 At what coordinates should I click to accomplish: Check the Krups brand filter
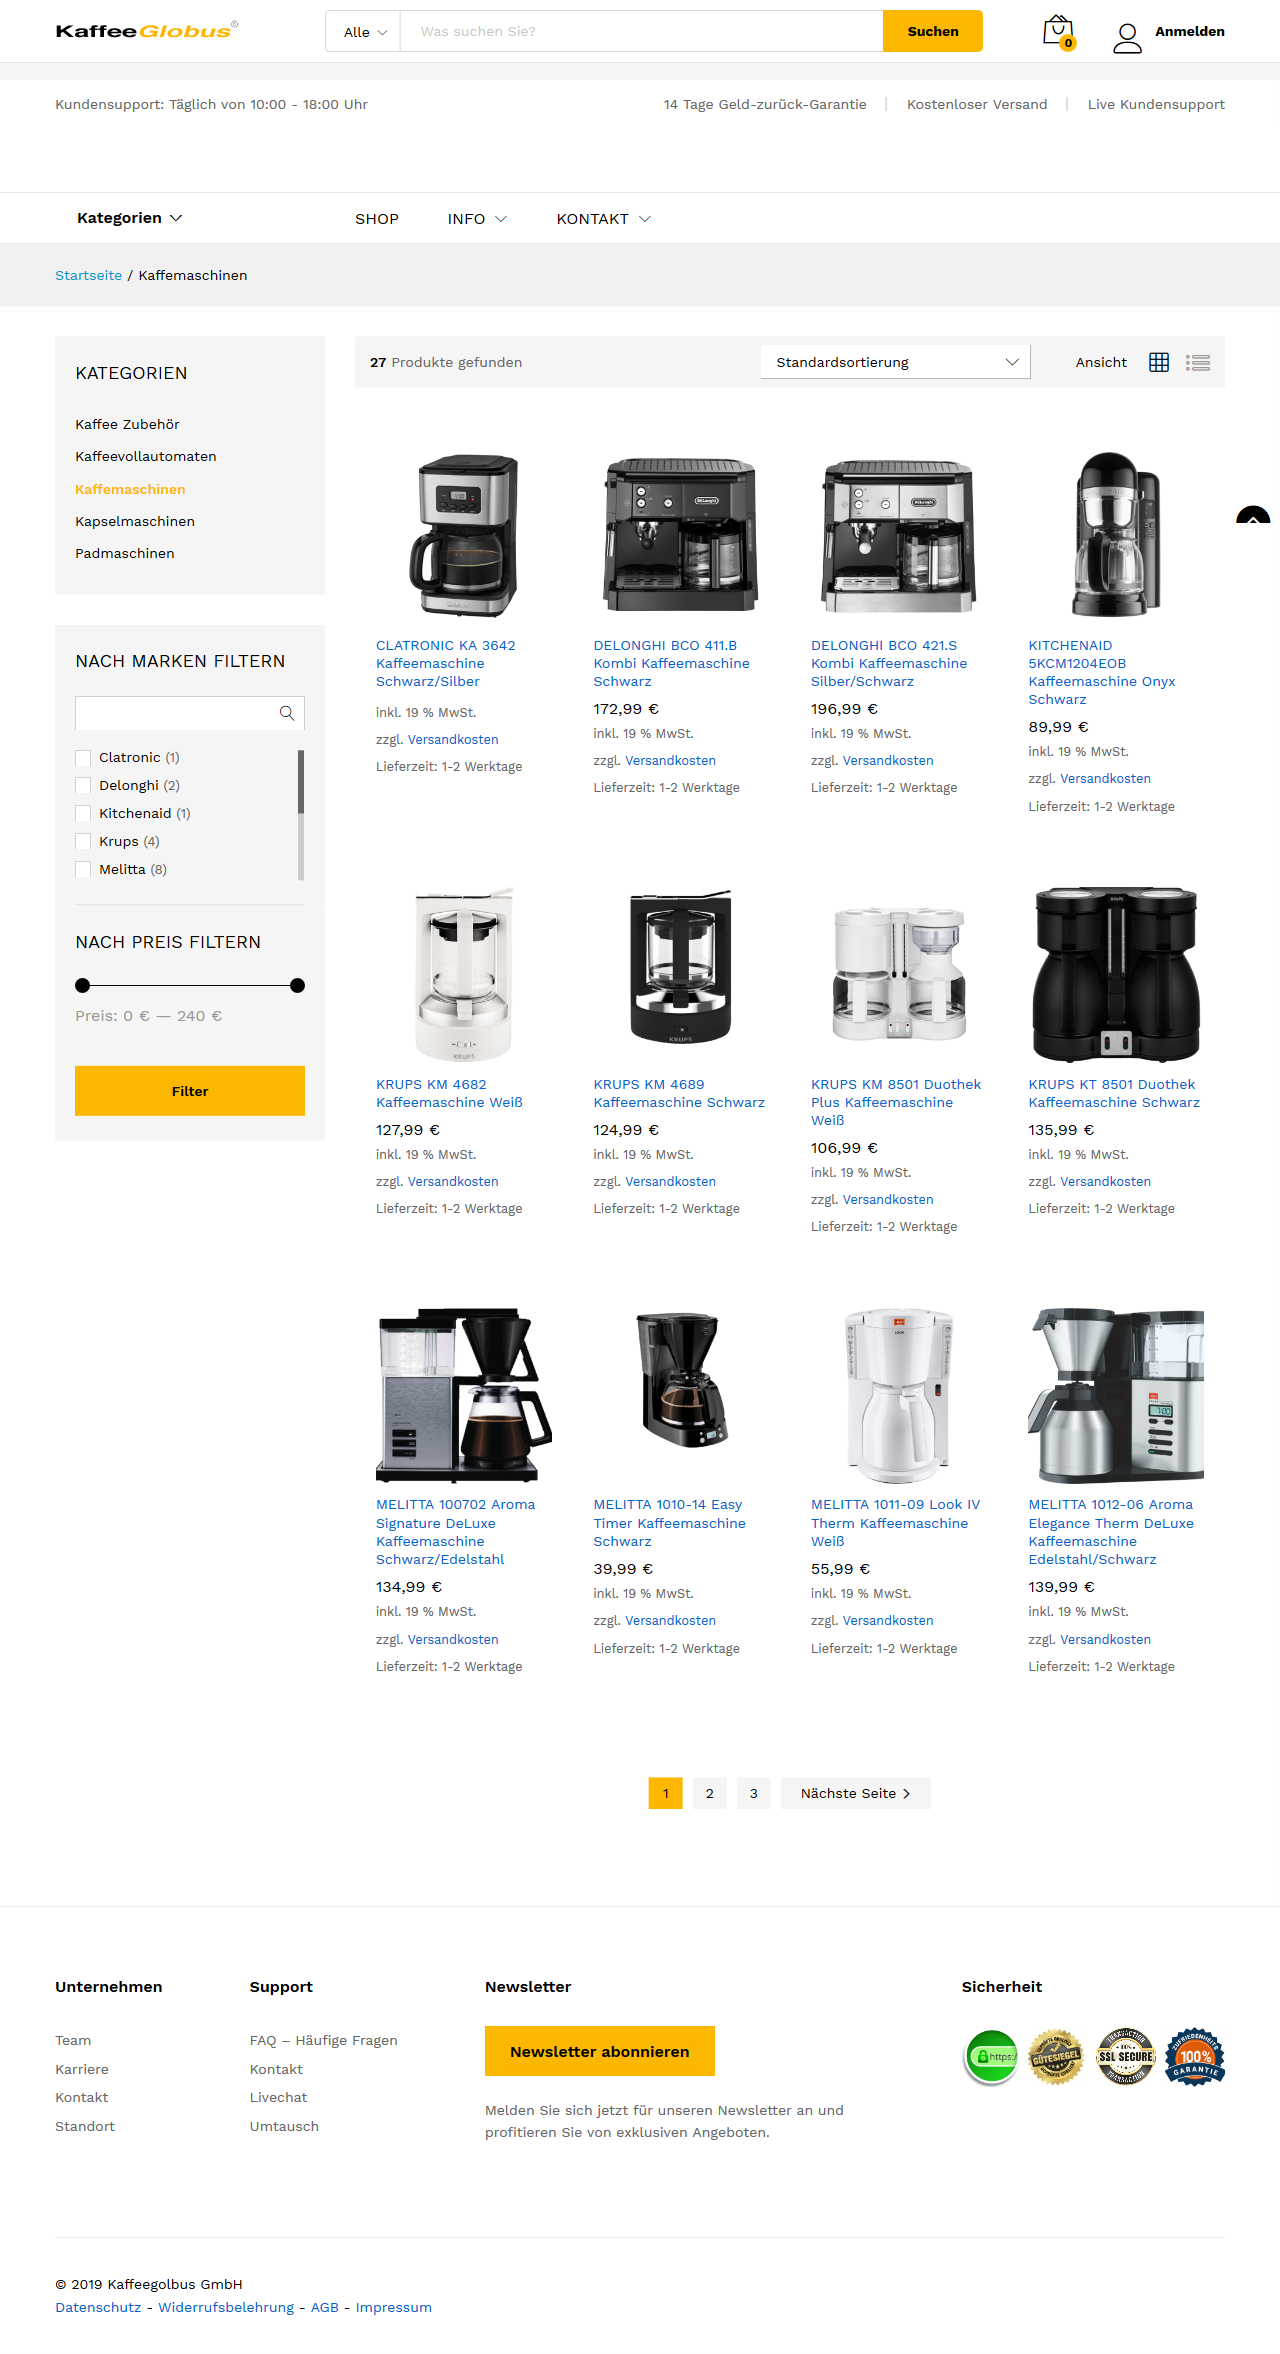point(83,842)
